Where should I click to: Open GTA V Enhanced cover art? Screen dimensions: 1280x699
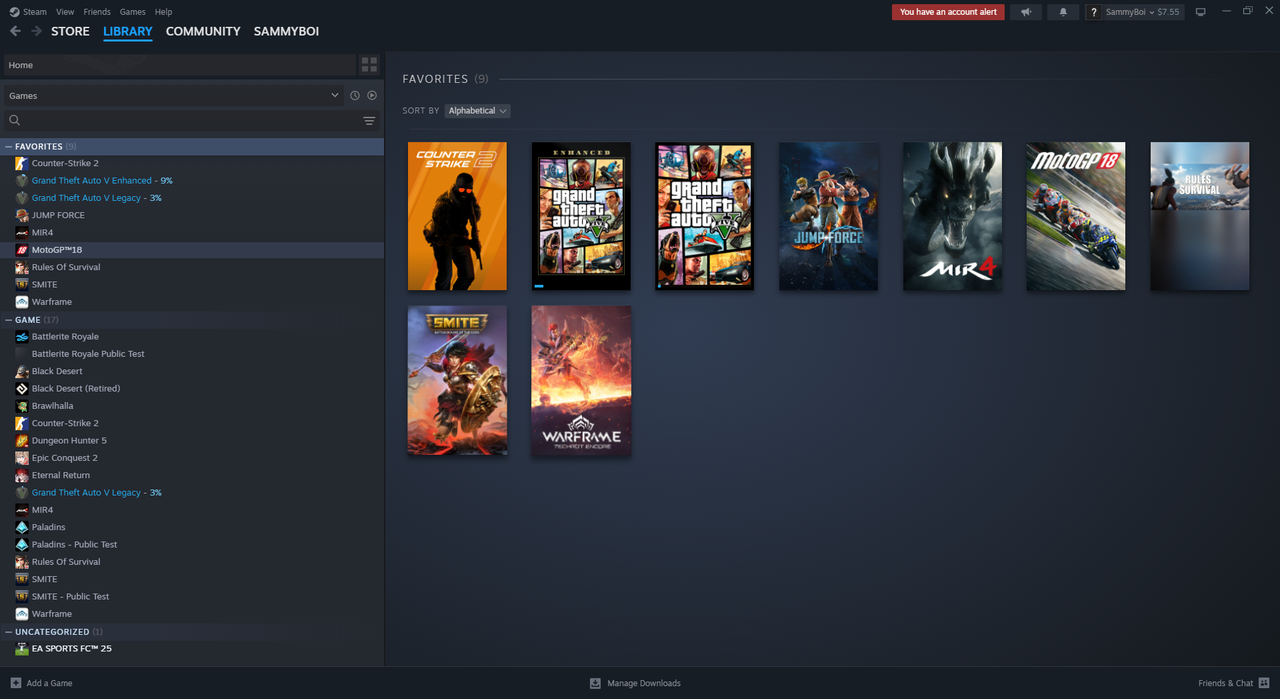point(581,216)
